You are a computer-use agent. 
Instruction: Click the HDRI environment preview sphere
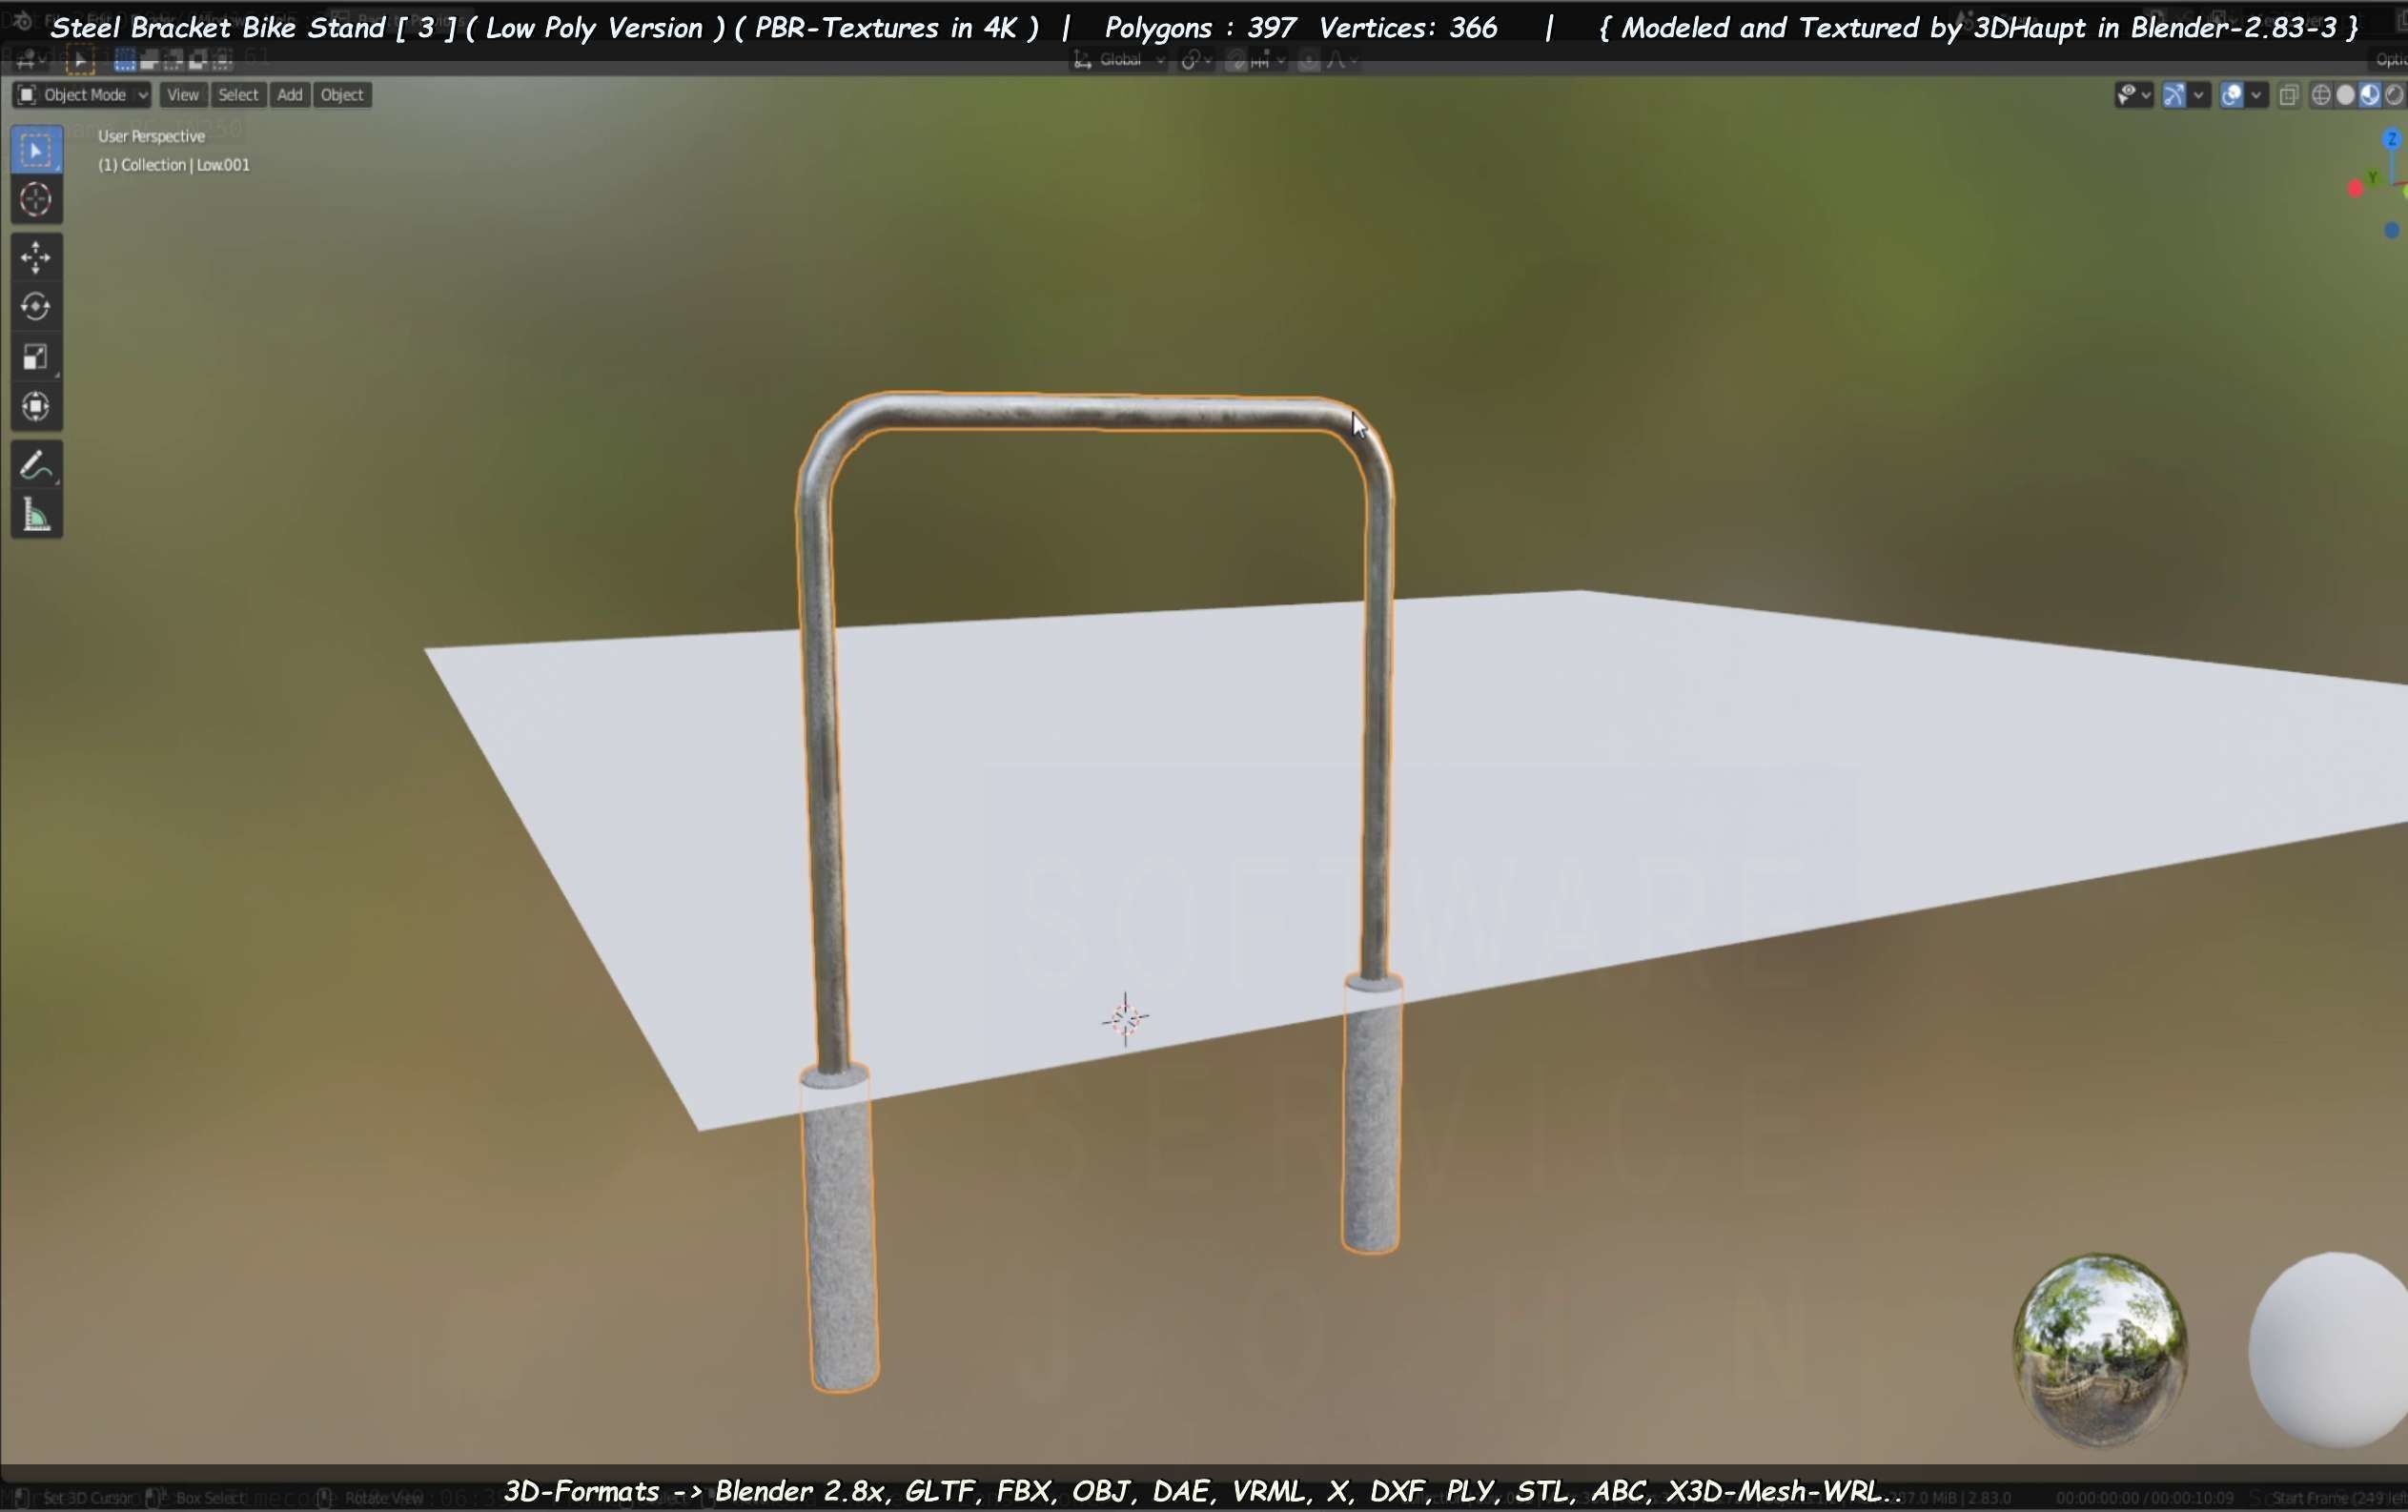tap(2099, 1349)
